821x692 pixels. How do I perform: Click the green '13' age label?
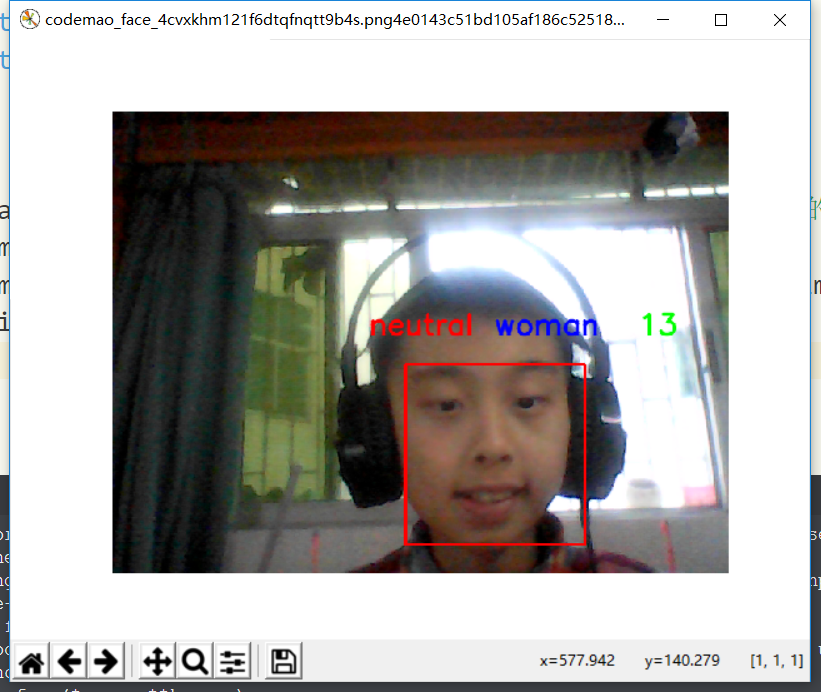tap(659, 325)
